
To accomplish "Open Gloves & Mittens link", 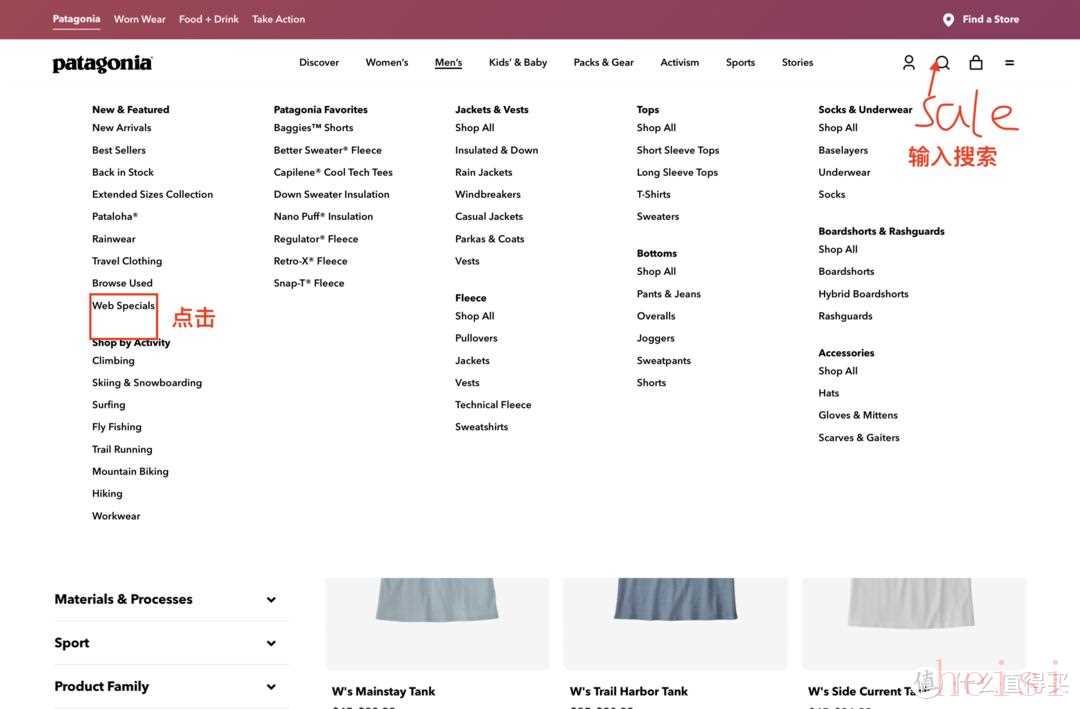I will pos(858,415).
